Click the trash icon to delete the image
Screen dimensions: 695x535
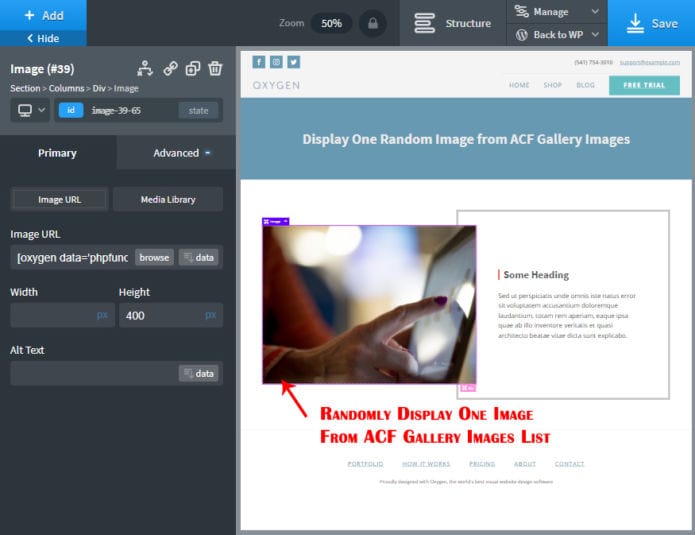tap(214, 69)
